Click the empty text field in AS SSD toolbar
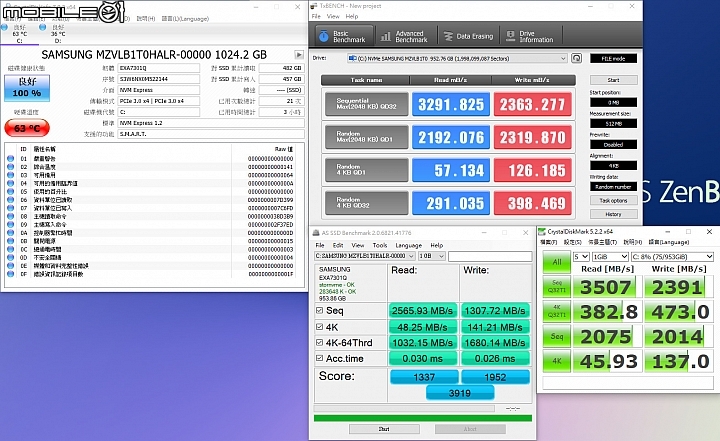This screenshot has width=720, height=441. click(x=490, y=256)
